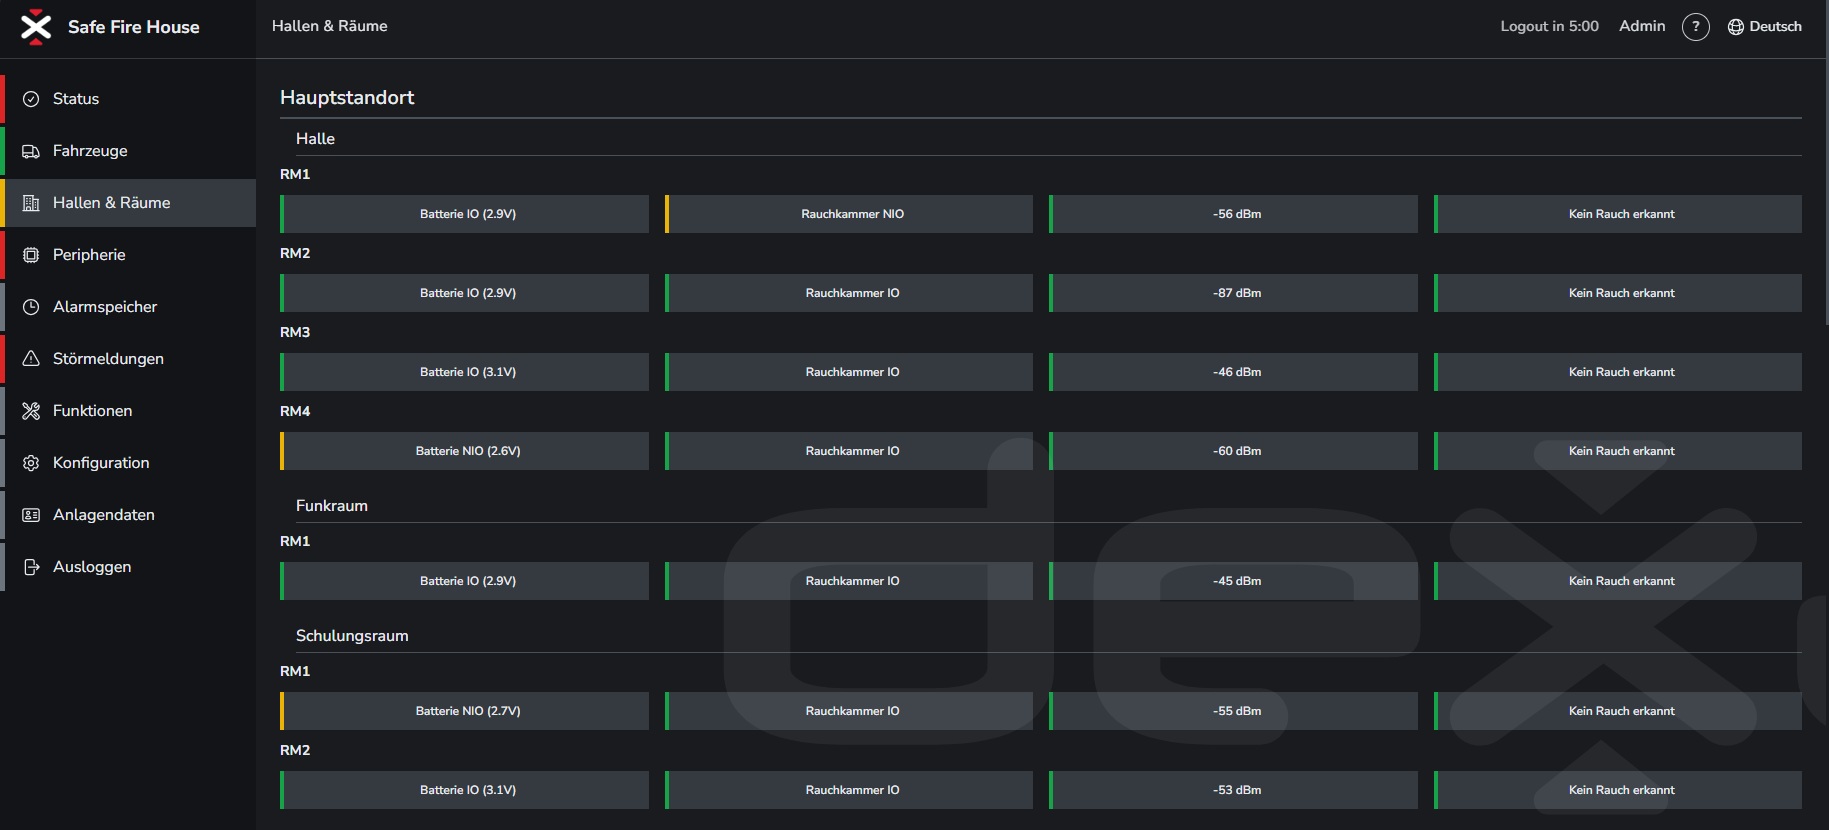The image size is (1829, 830).
Task: Click the Störmeldungen warning triangle icon
Action: click(31, 359)
